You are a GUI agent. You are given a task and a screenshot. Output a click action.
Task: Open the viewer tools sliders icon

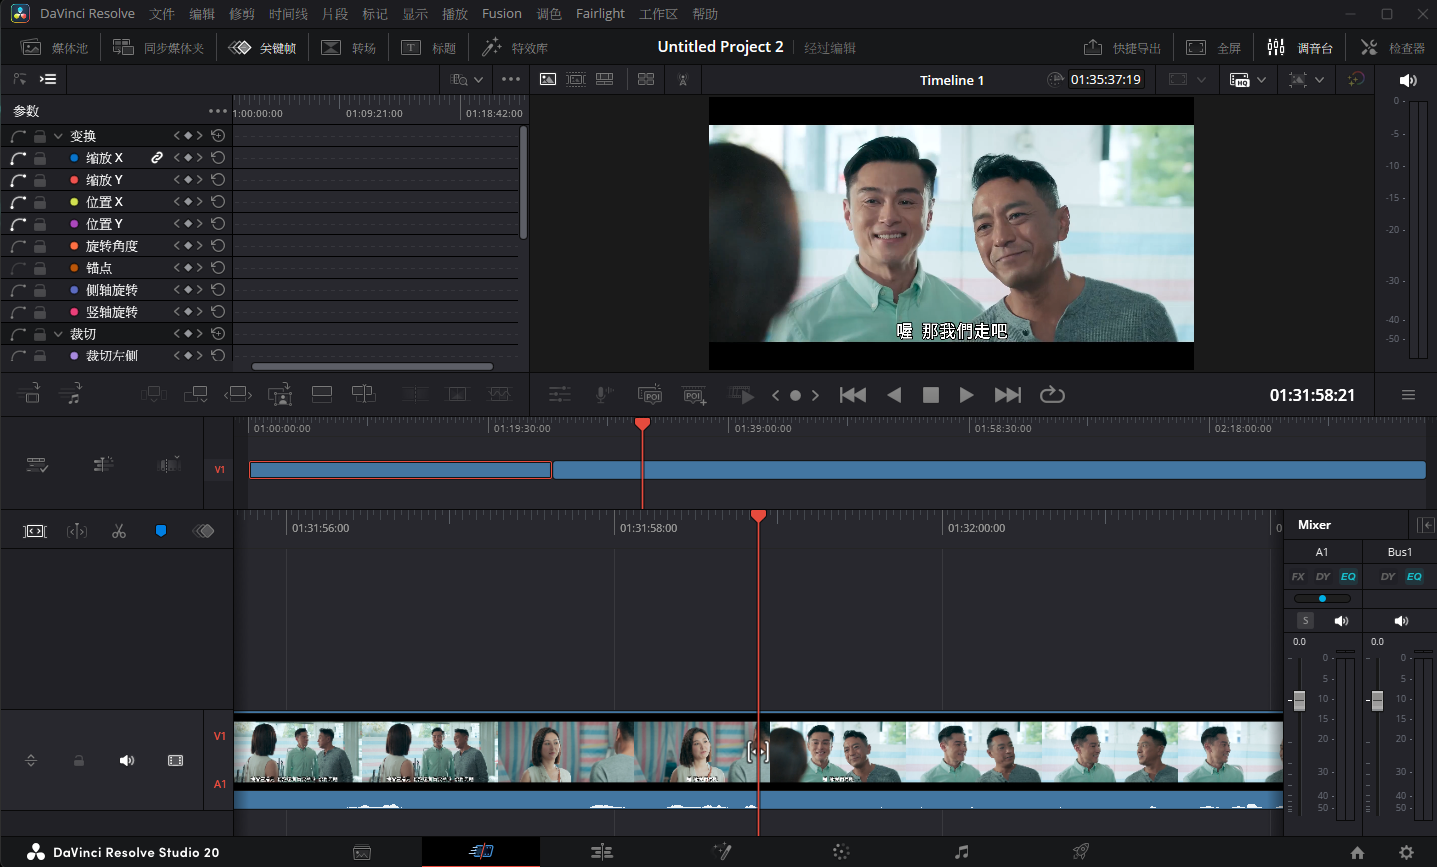tap(560, 395)
